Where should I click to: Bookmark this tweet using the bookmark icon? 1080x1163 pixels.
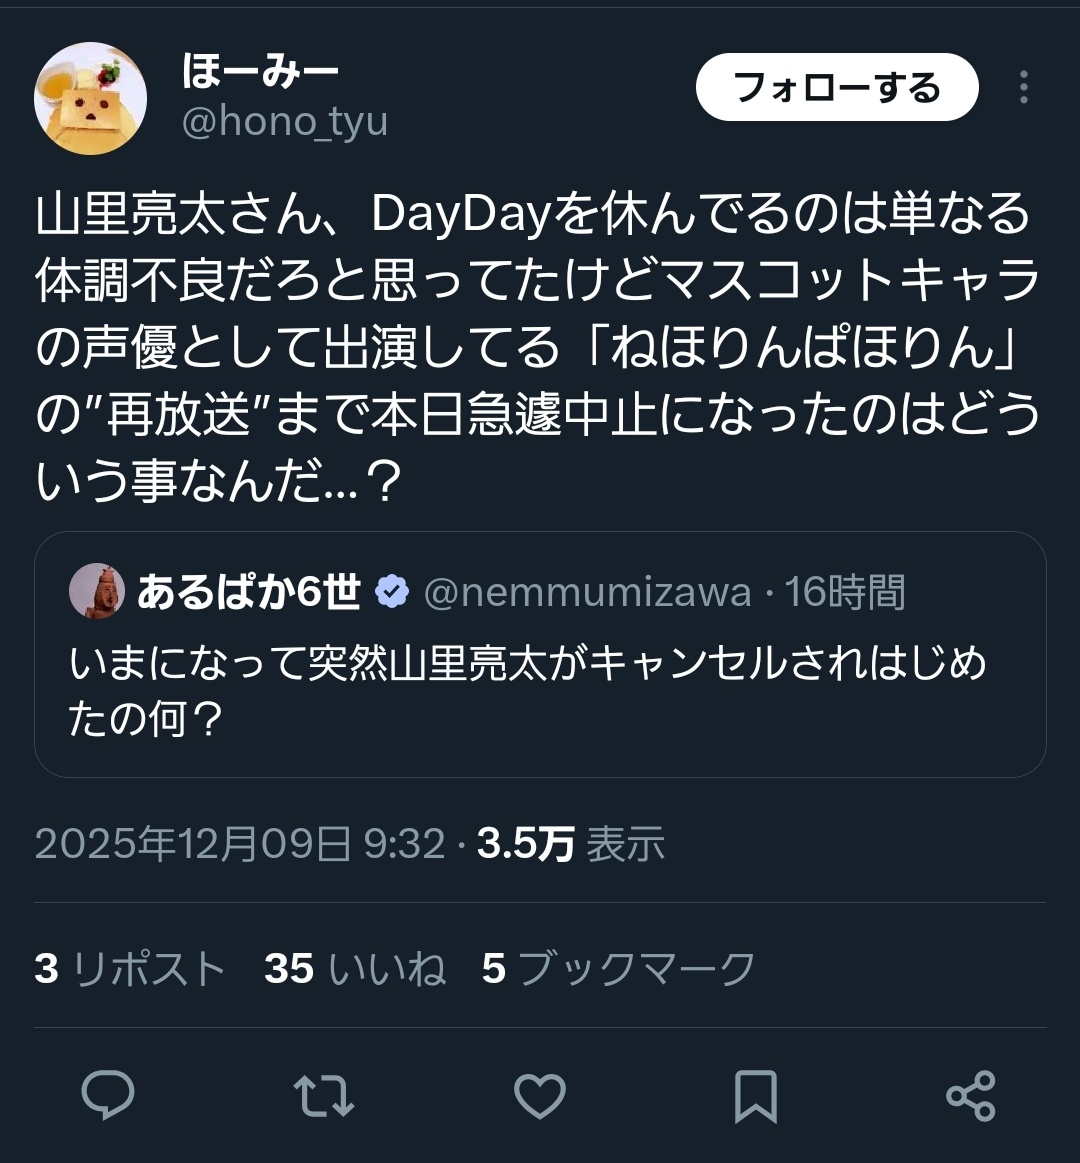(756, 1095)
